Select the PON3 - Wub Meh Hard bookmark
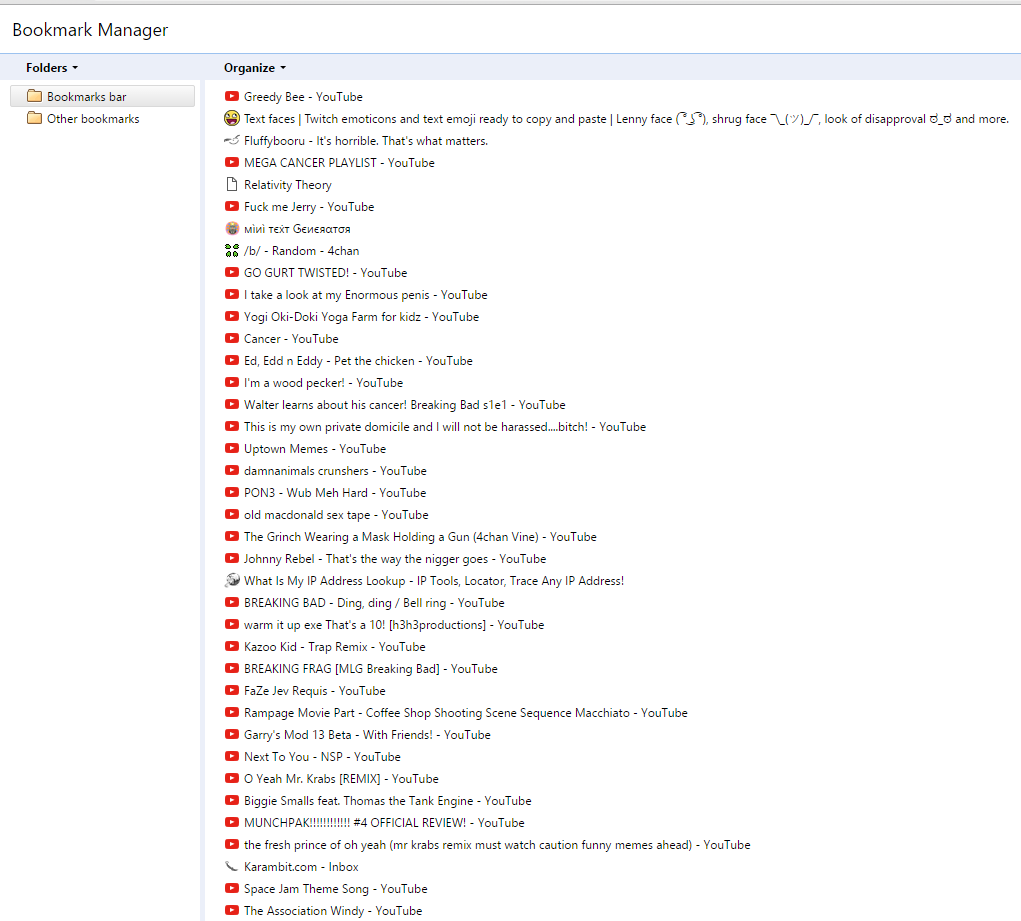 pyautogui.click(x=335, y=493)
